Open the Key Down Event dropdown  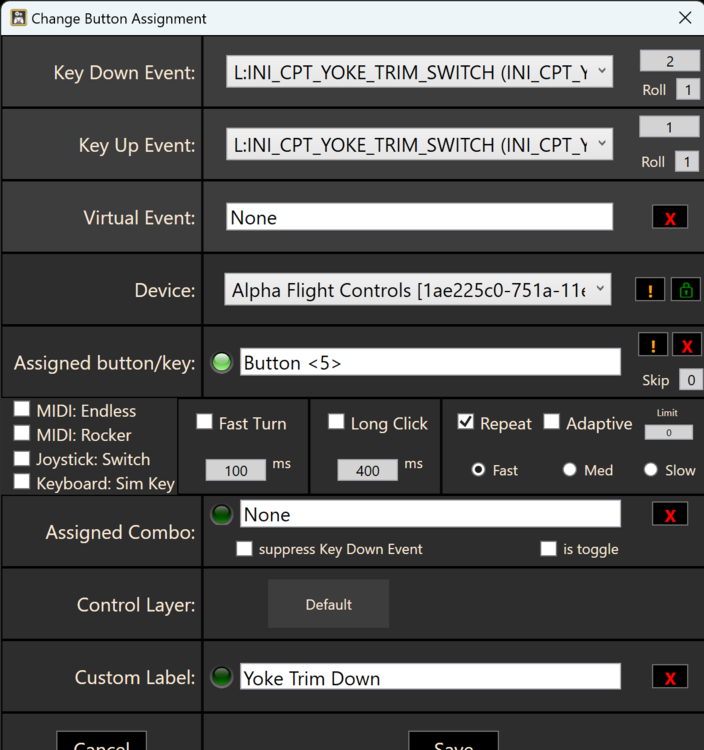tap(418, 72)
